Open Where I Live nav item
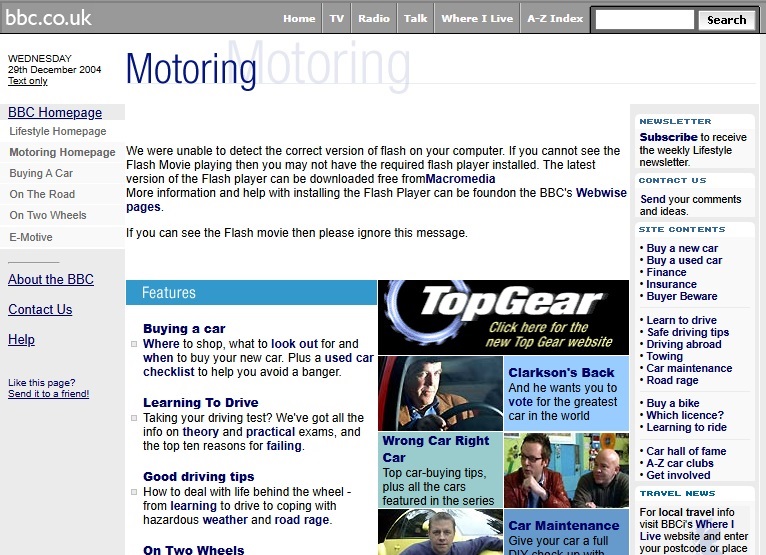Image resolution: width=766 pixels, height=555 pixels. [x=477, y=19]
